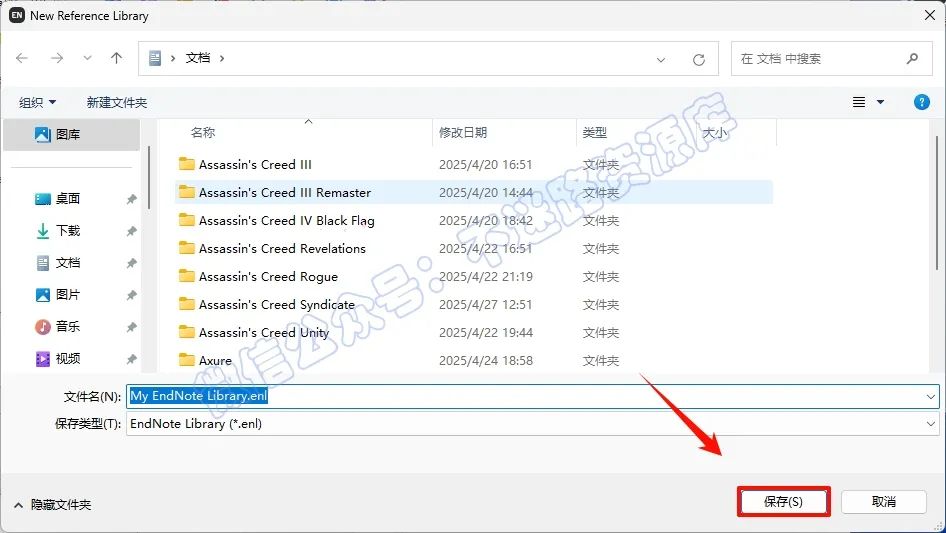Viewport: 946px width, 533px height.
Task: Select 图库 in the navigation pane
Action: 71,135
